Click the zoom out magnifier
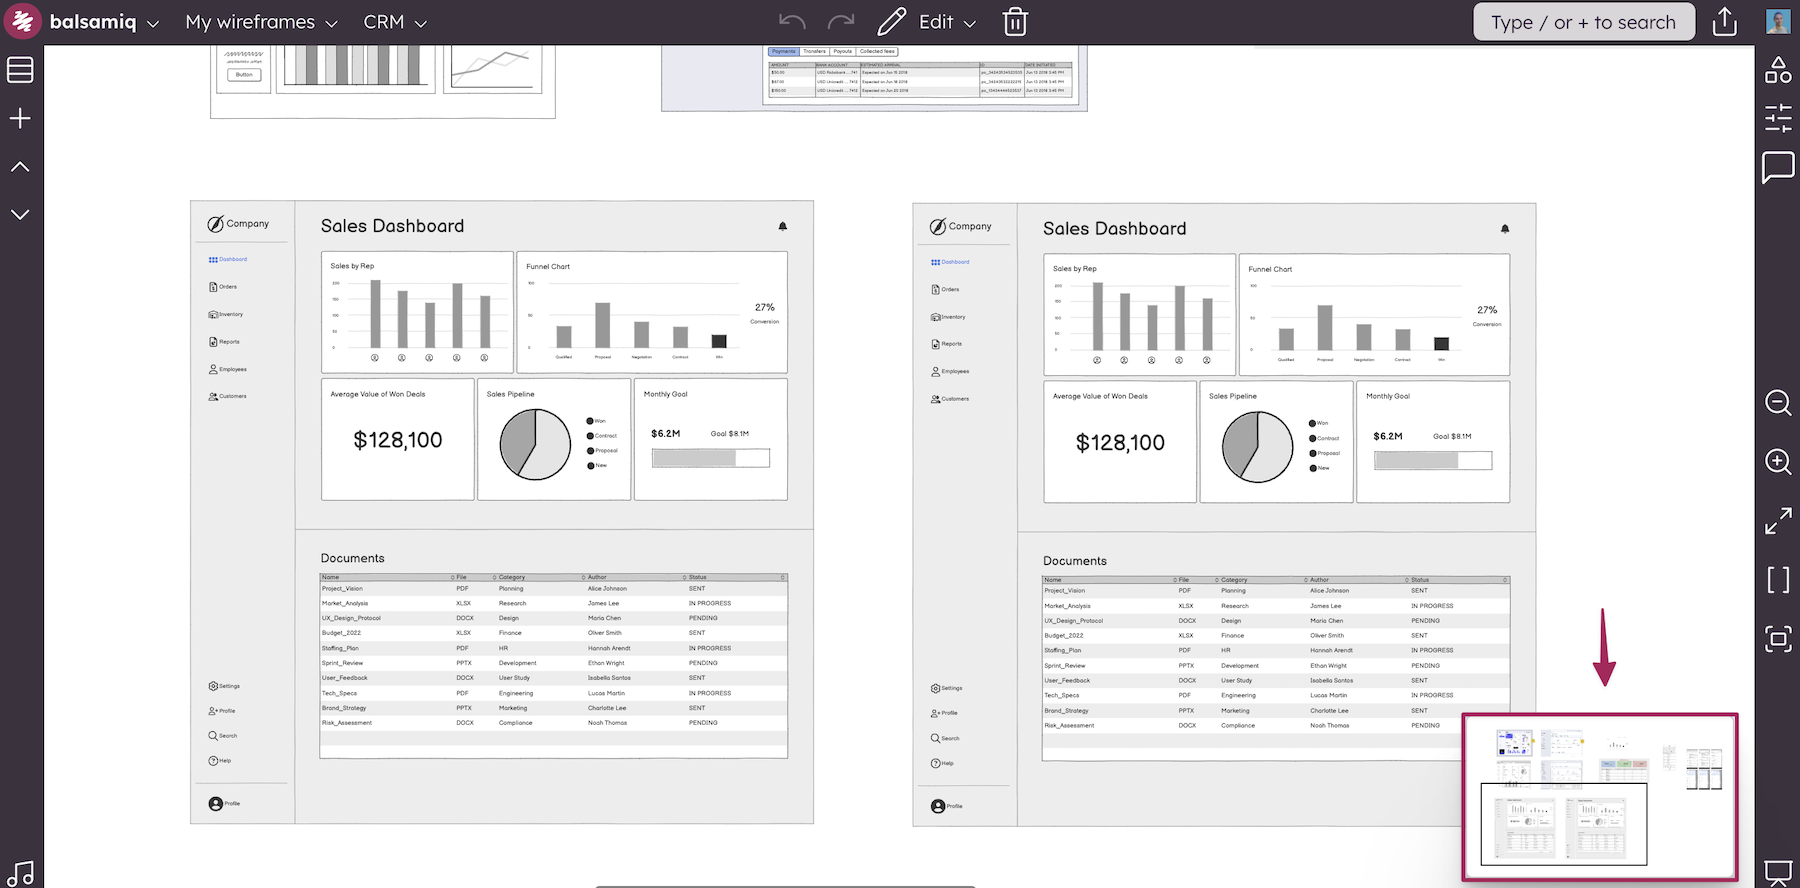The height and width of the screenshot is (888, 1800). pos(1778,403)
